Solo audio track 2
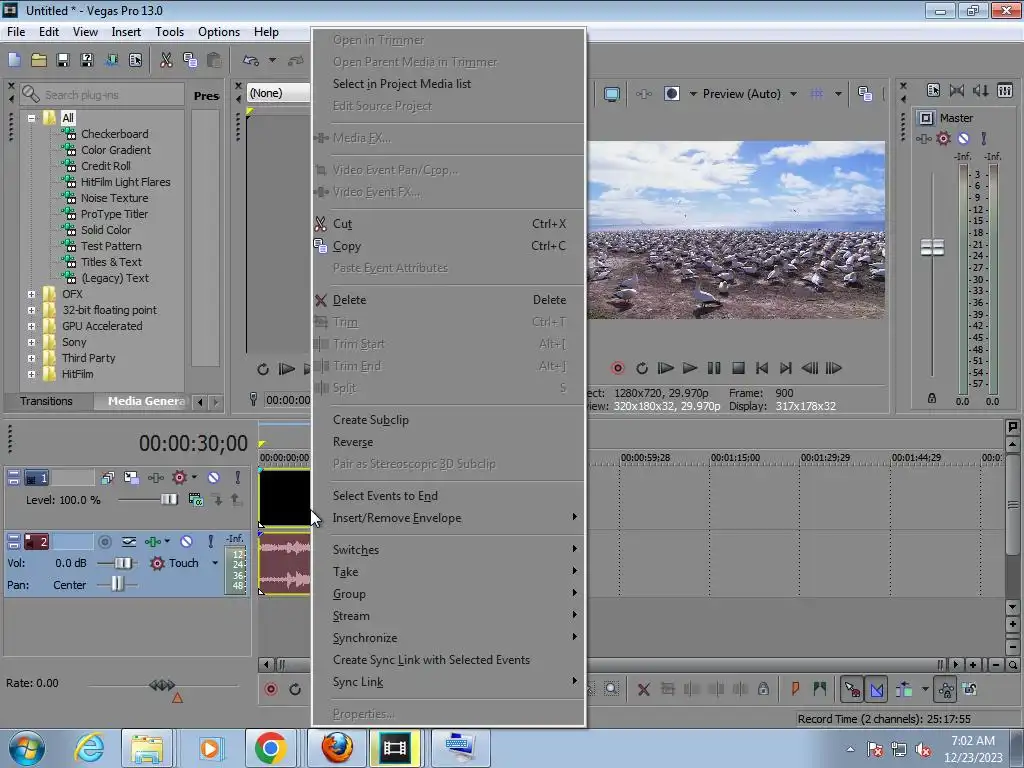Screen dimensions: 1024x768 point(210,541)
